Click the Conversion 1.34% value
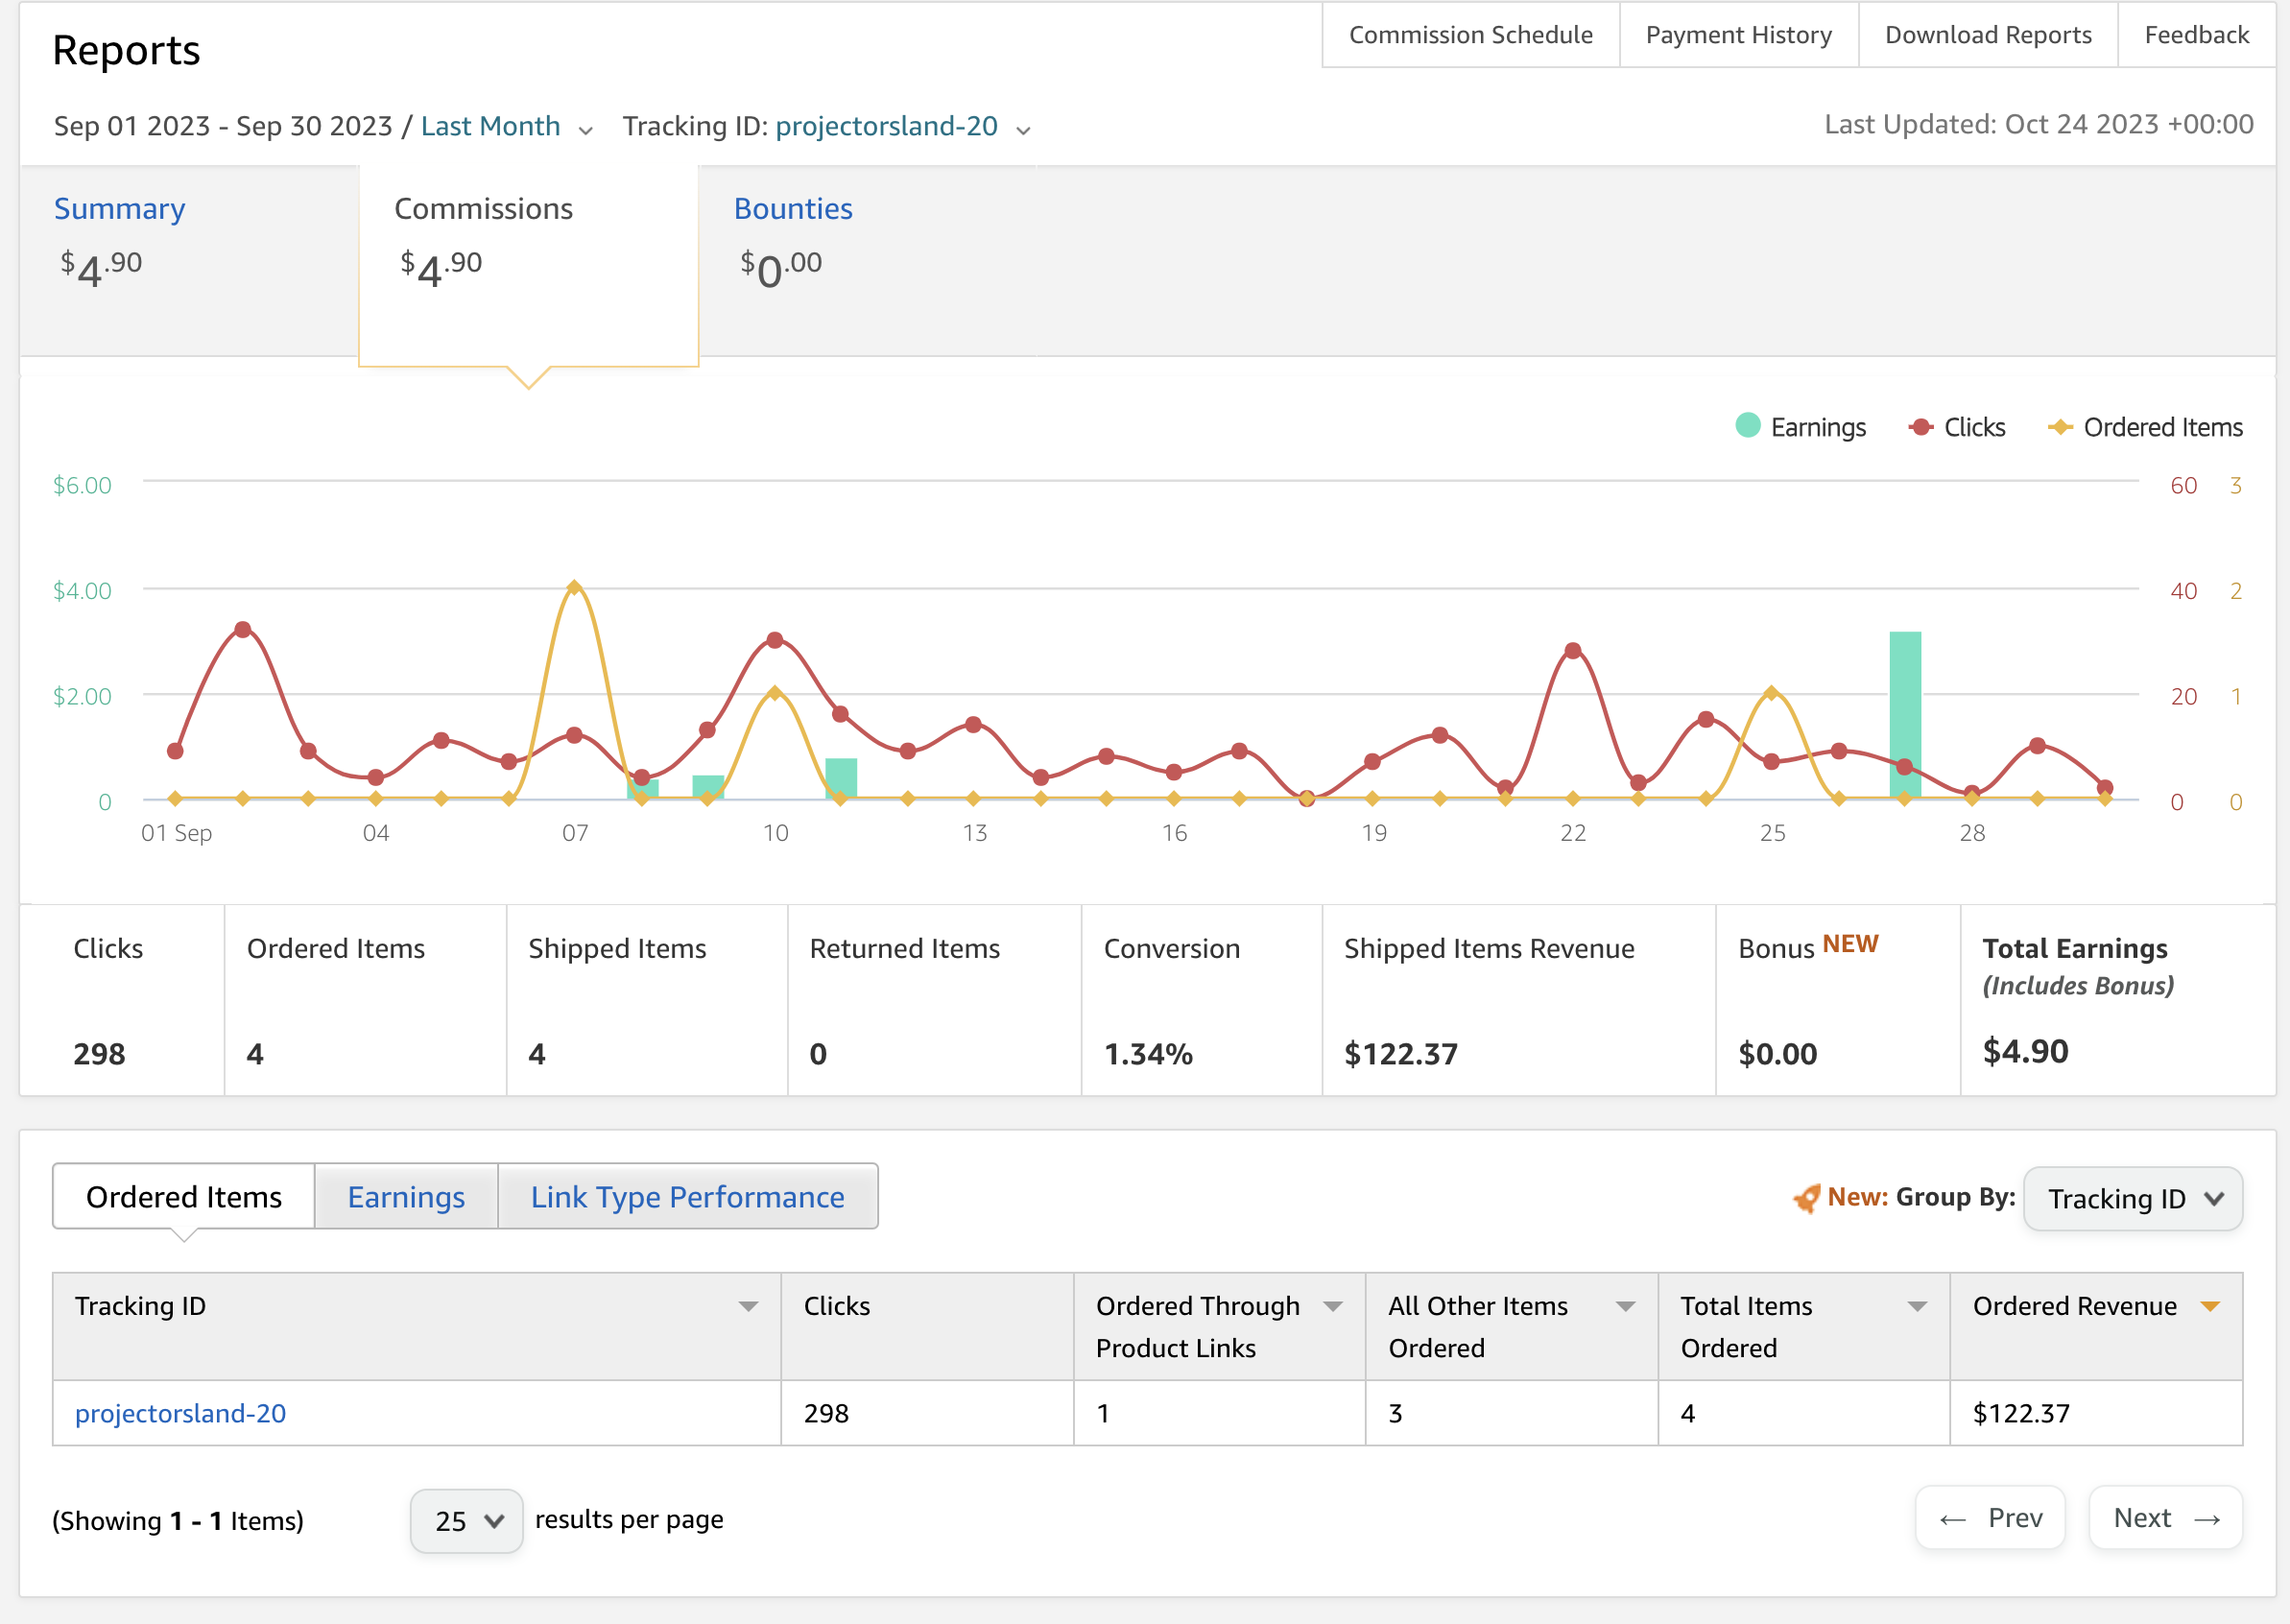Viewport: 2290px width, 1624px height. tap(1148, 1054)
